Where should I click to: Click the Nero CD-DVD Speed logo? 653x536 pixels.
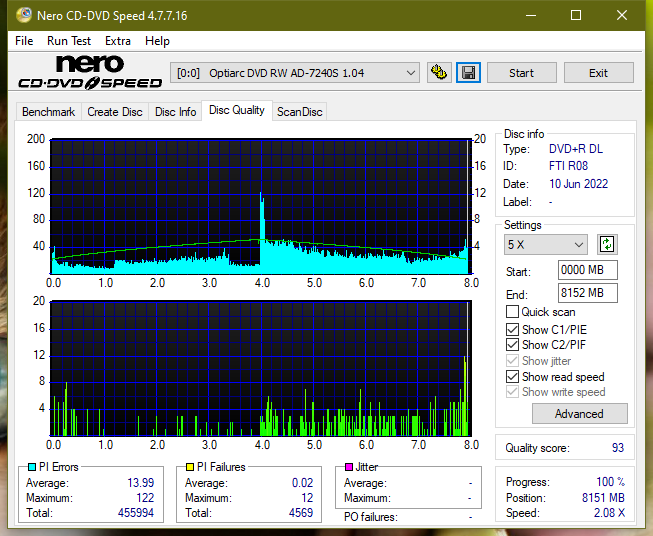[90, 72]
